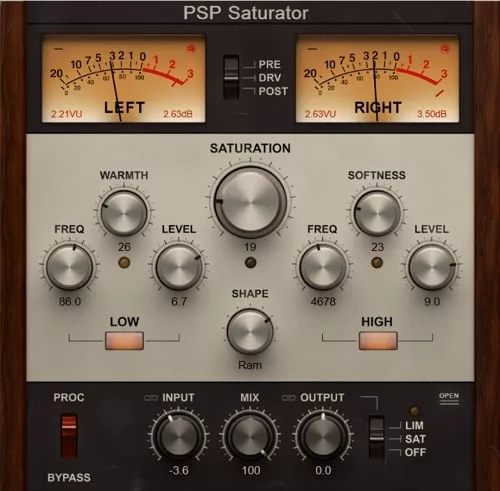Click the output limiter LED indicator
This screenshot has height=491, width=500.
click(414, 410)
